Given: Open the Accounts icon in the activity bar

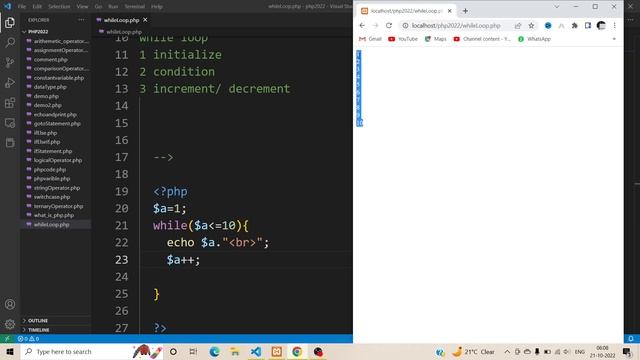Looking at the screenshot, I should click(10, 304).
